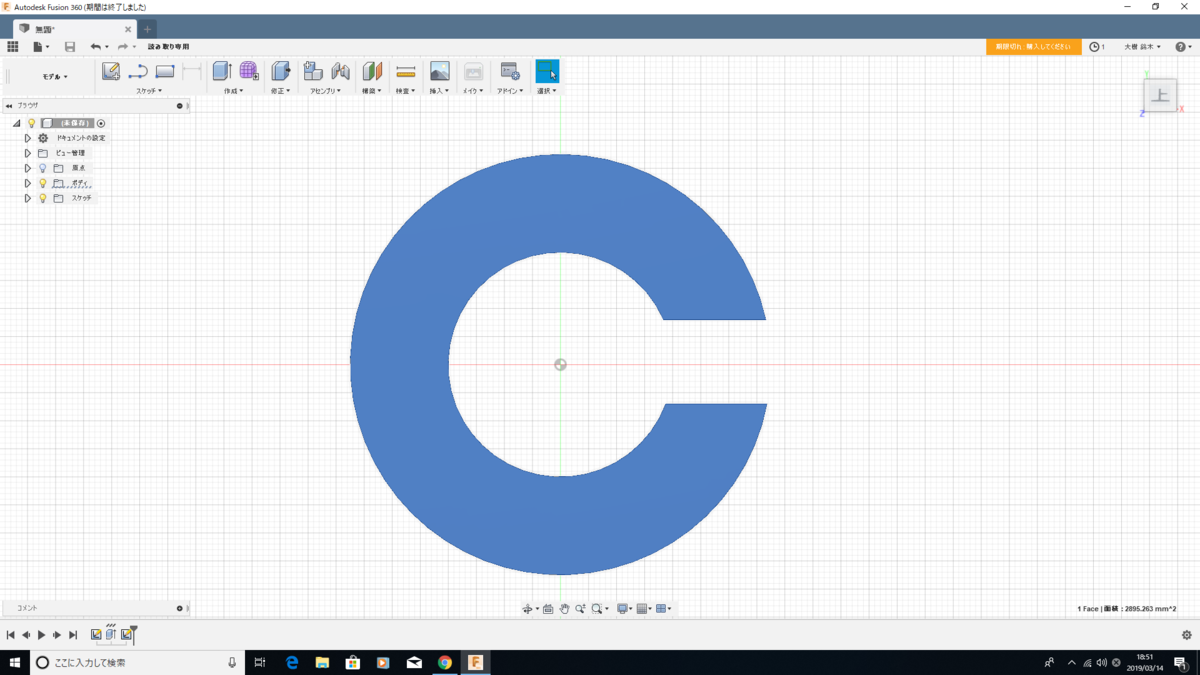Open the スケッチ toolbar menu
The image size is (1200, 675).
[148, 91]
